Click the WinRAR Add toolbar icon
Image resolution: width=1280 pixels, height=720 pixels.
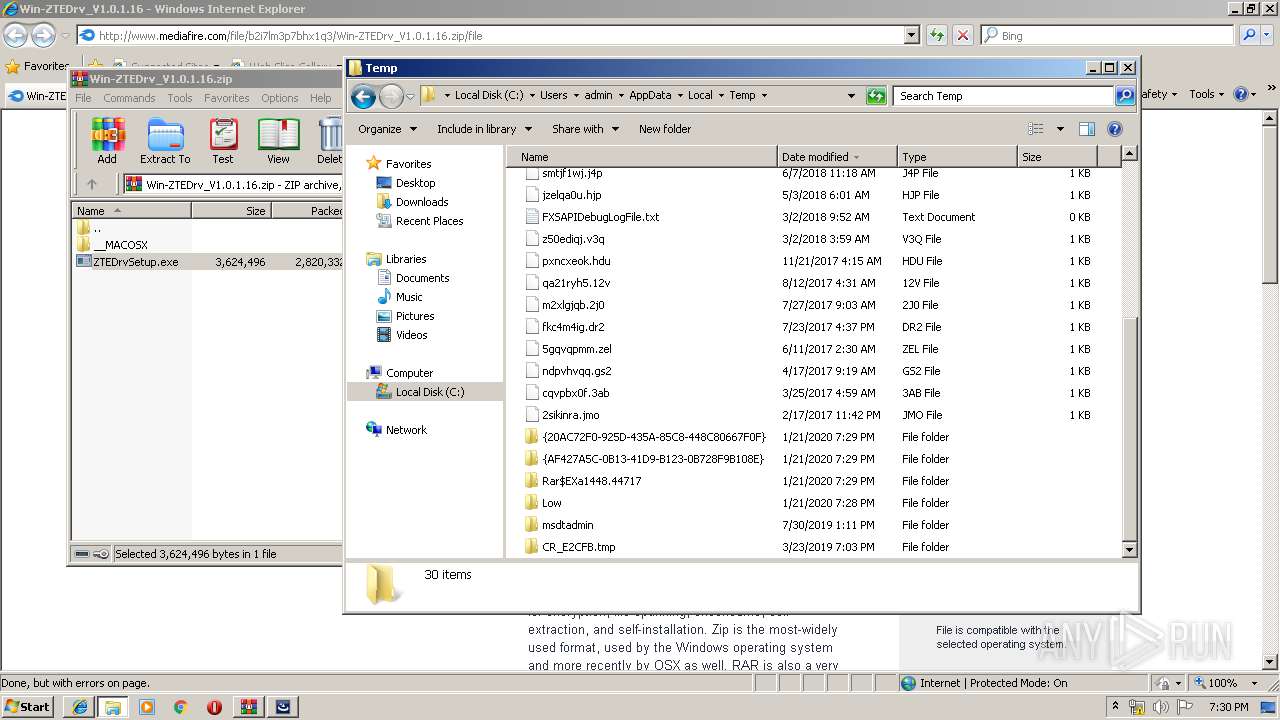tap(107, 140)
